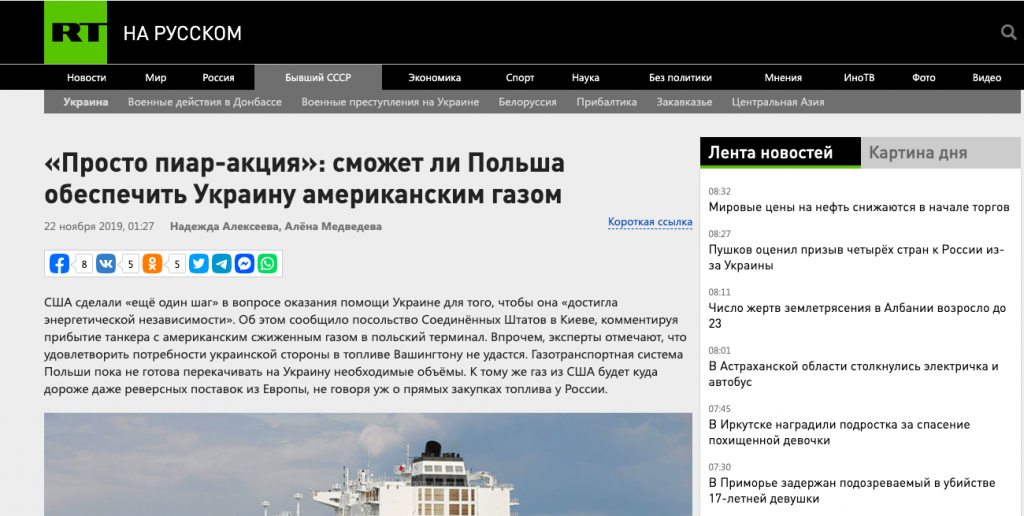Share article via Messenger icon
Viewport: 1024px width, 516px height.
click(x=244, y=264)
